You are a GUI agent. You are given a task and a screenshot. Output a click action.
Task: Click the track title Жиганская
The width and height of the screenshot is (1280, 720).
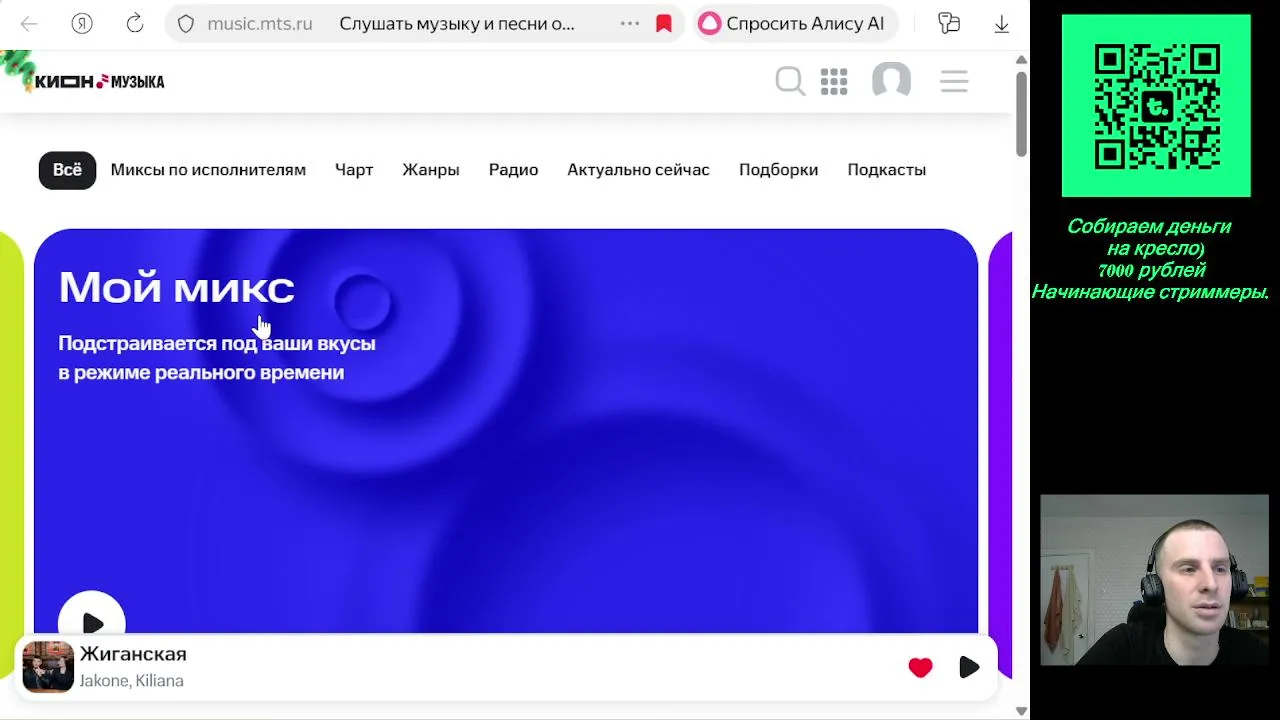[x=133, y=654]
